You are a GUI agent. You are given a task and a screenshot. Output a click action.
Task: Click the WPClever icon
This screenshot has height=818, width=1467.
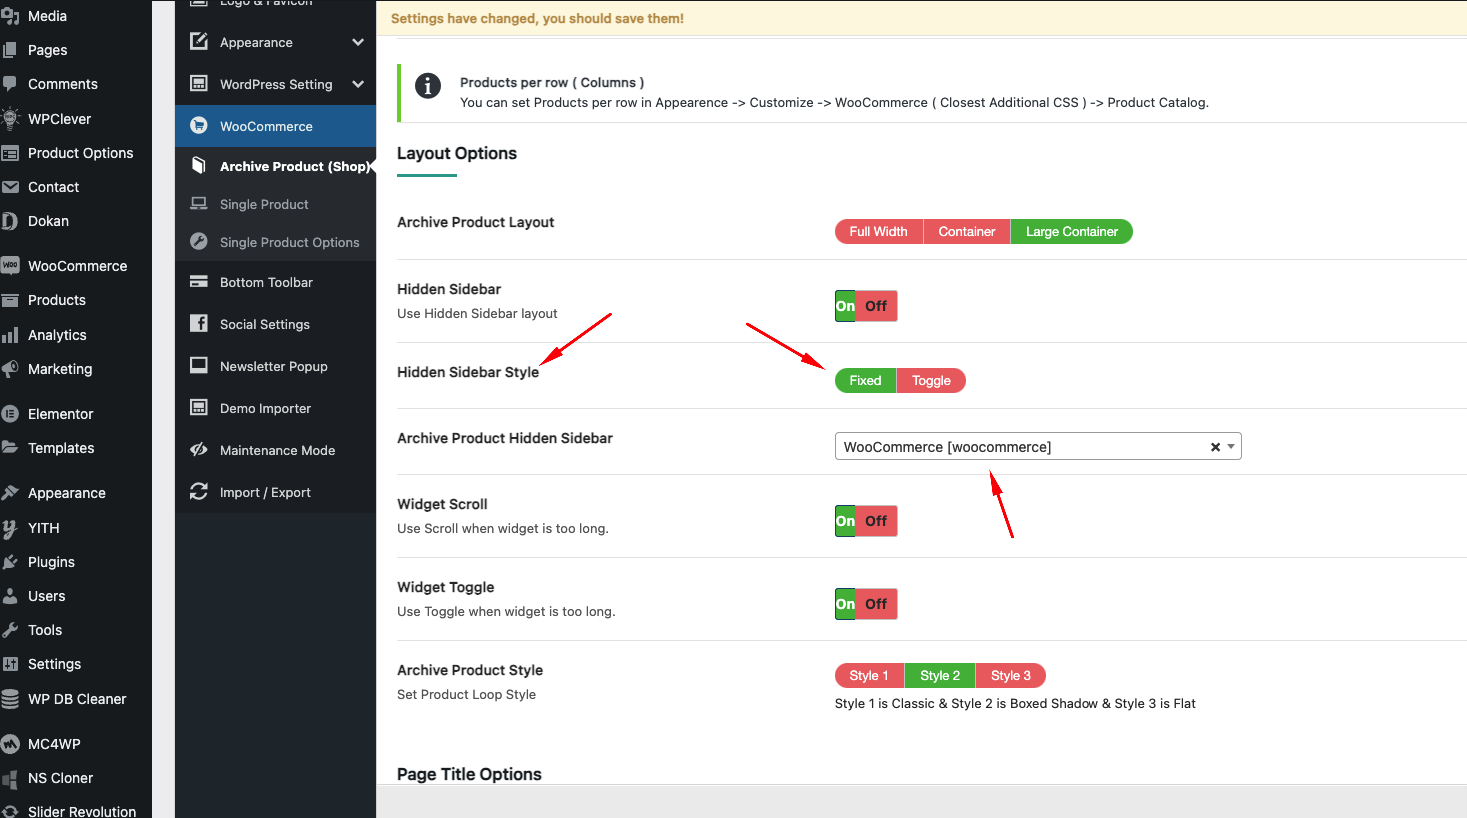(x=10, y=118)
